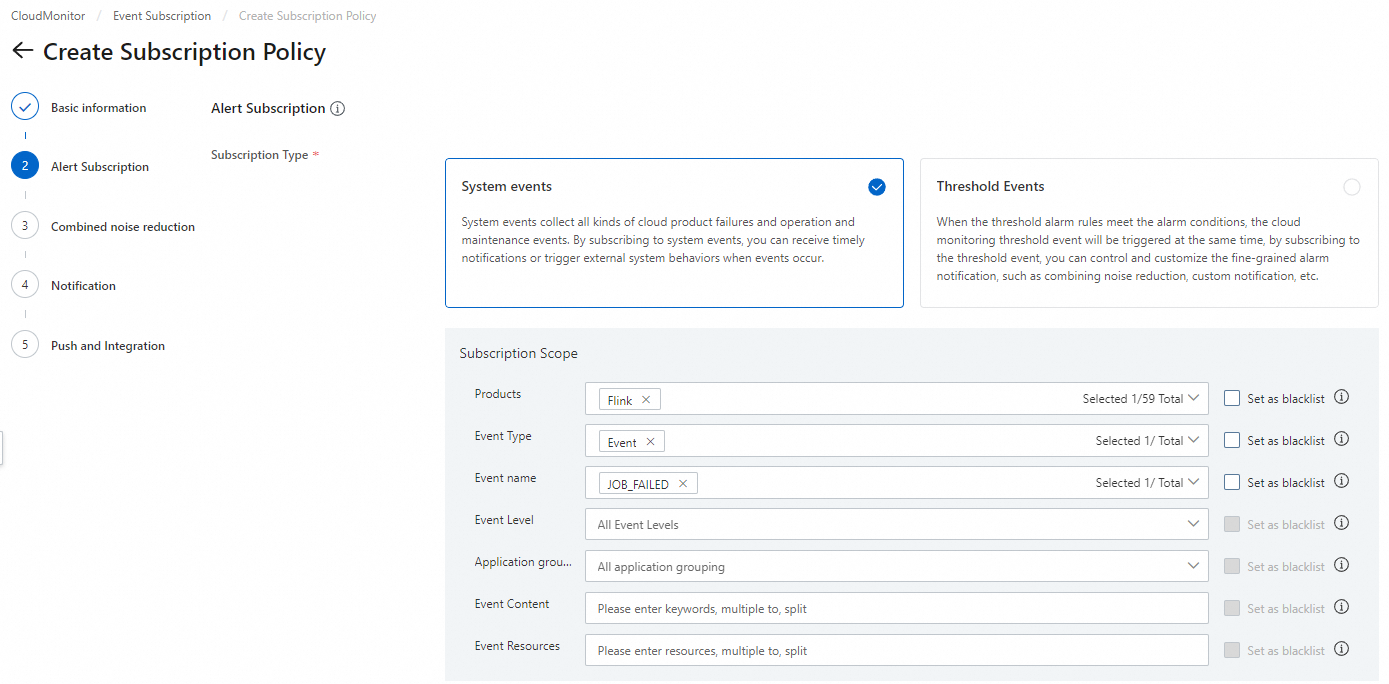Click the back arrow beside Create Subscription Policy
The height and width of the screenshot is (684, 1389).
22,51
